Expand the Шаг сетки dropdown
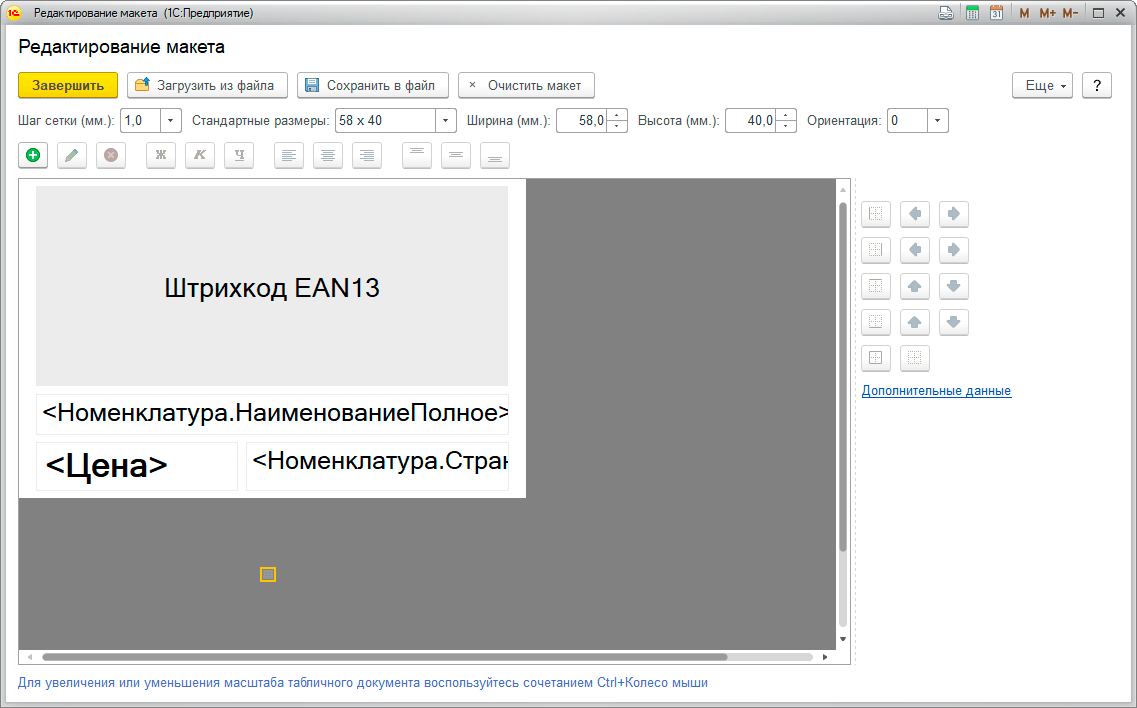The image size is (1137, 708). pos(169,121)
